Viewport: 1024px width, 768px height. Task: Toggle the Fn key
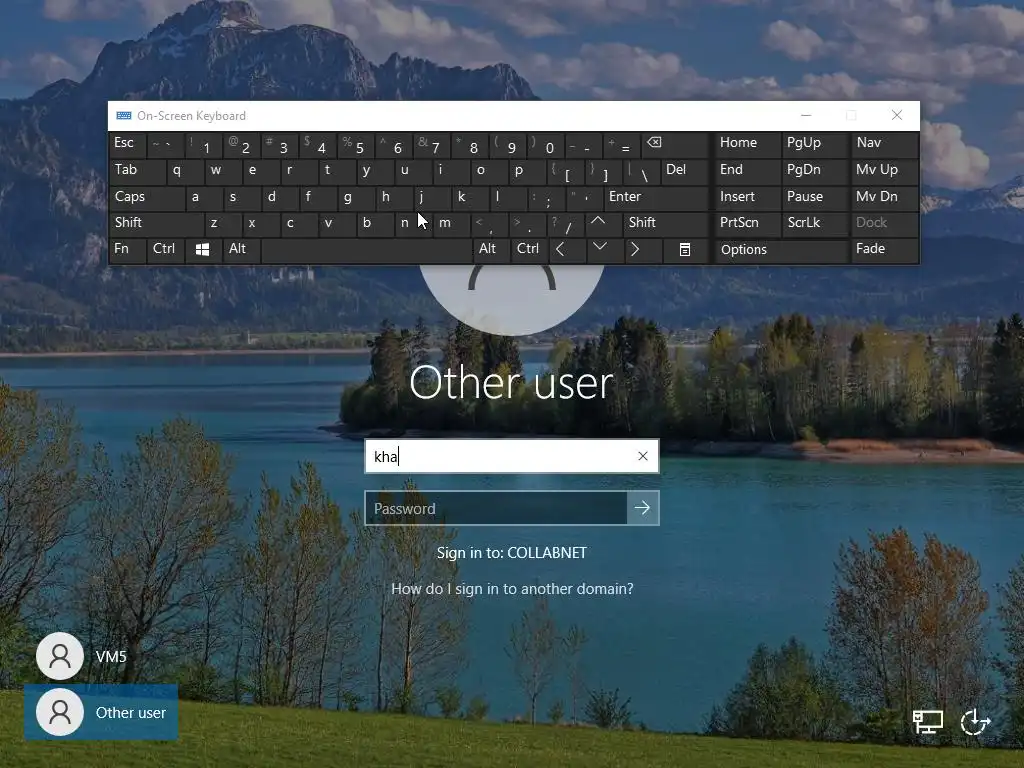point(127,250)
